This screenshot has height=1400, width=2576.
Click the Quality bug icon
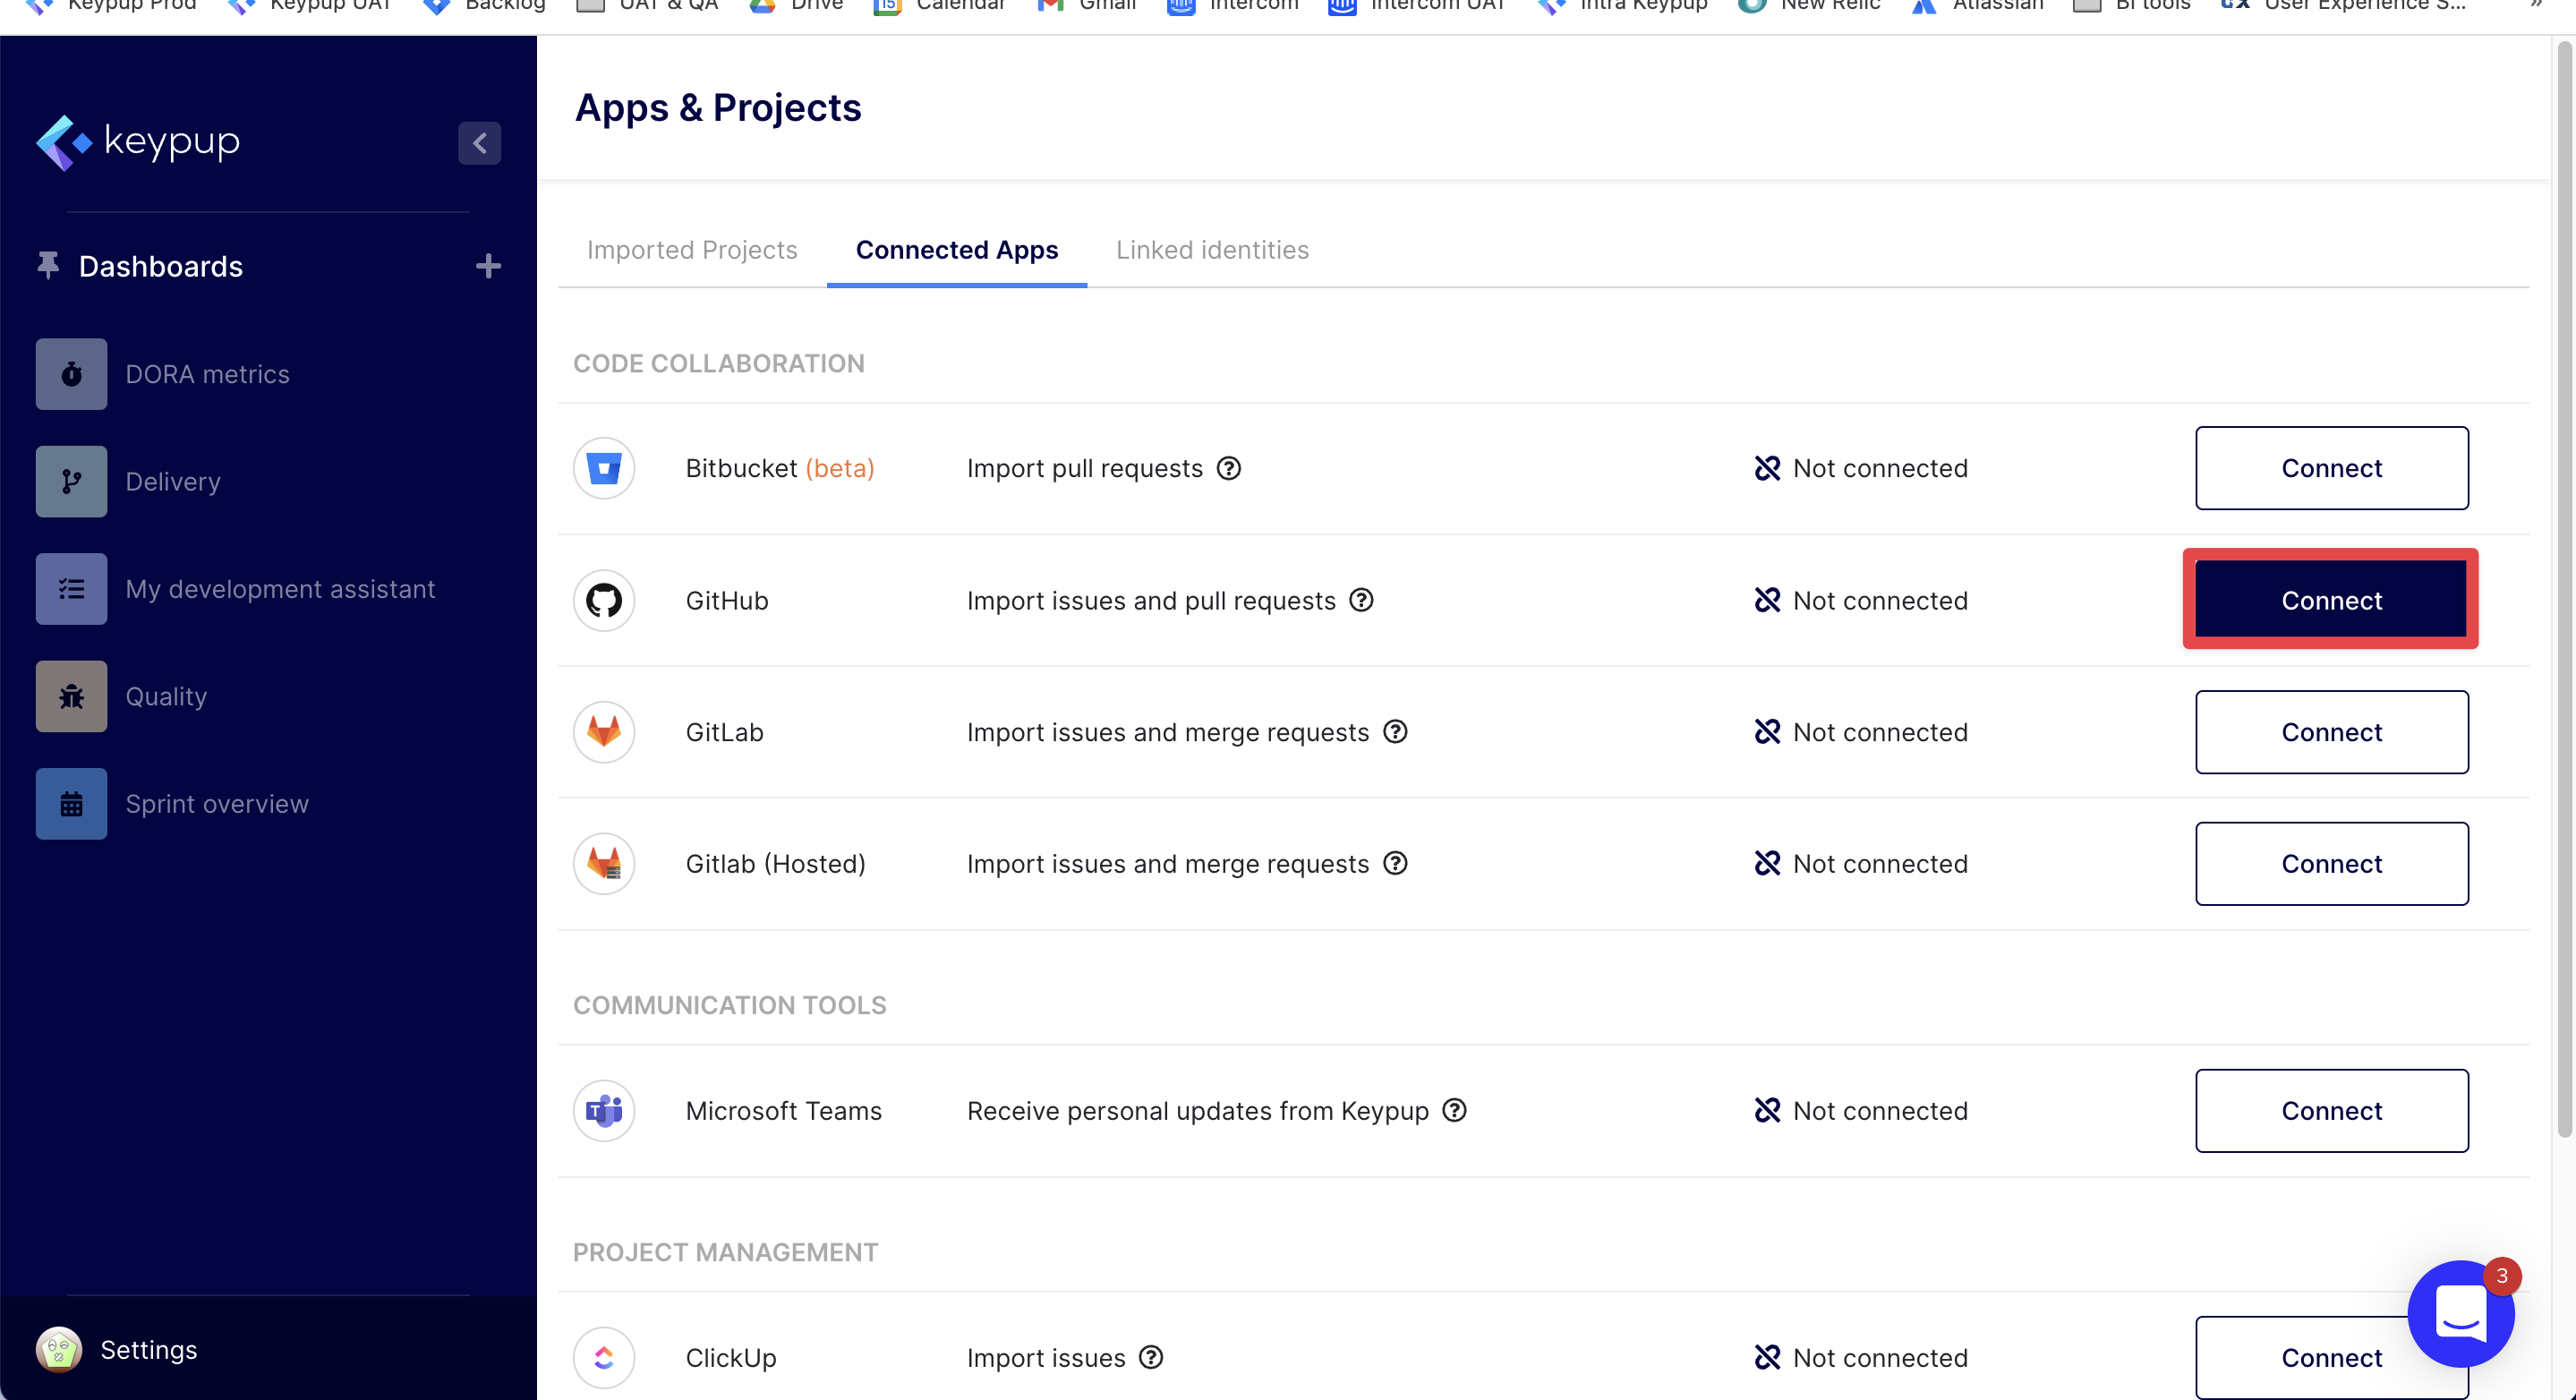[71, 696]
